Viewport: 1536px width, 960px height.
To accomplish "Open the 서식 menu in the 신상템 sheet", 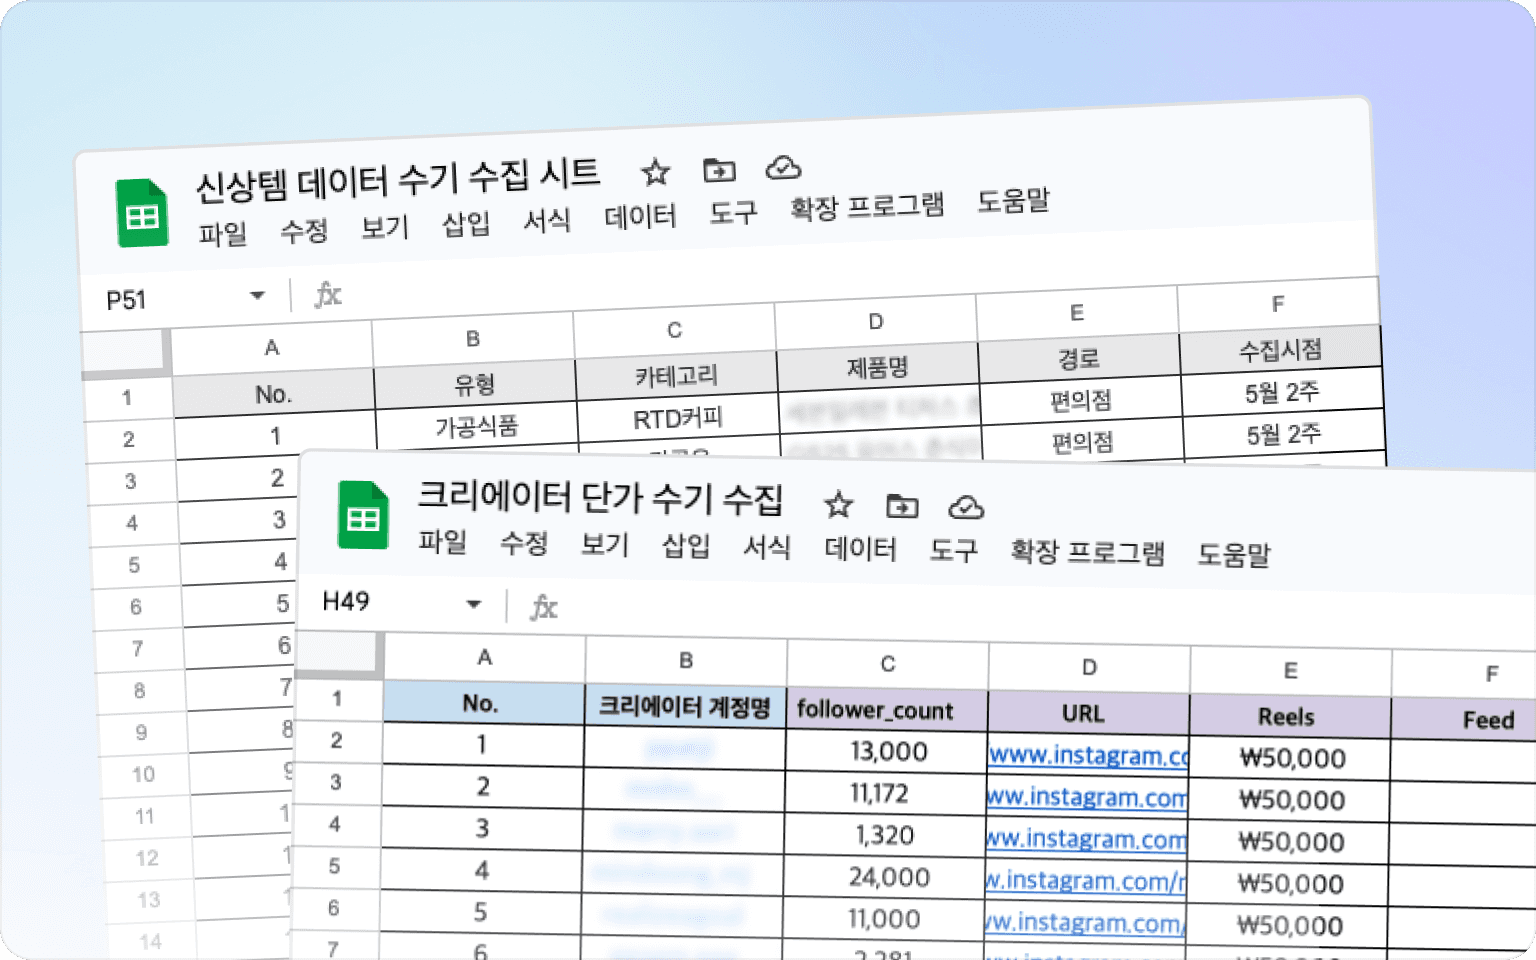I will tap(547, 221).
